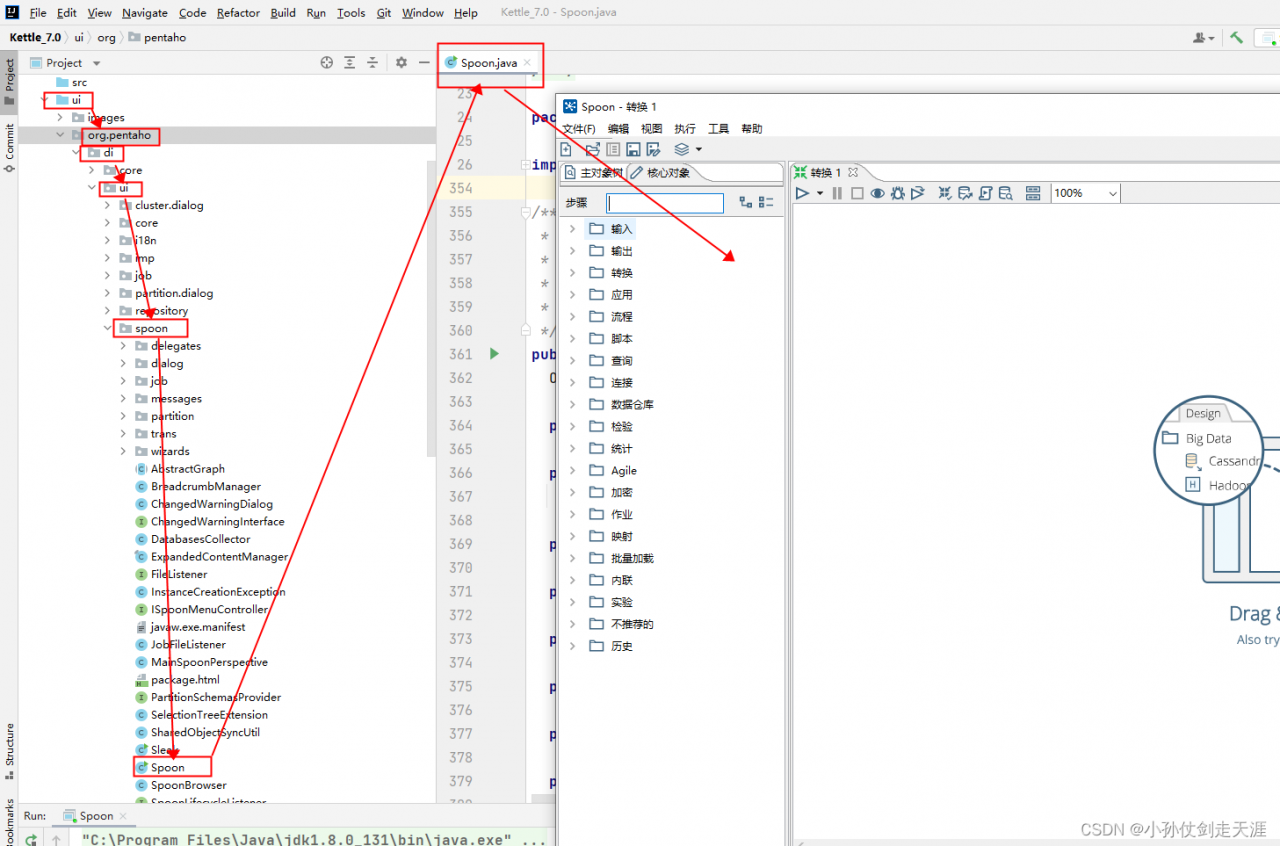Click the impact analysis icon

[965, 193]
